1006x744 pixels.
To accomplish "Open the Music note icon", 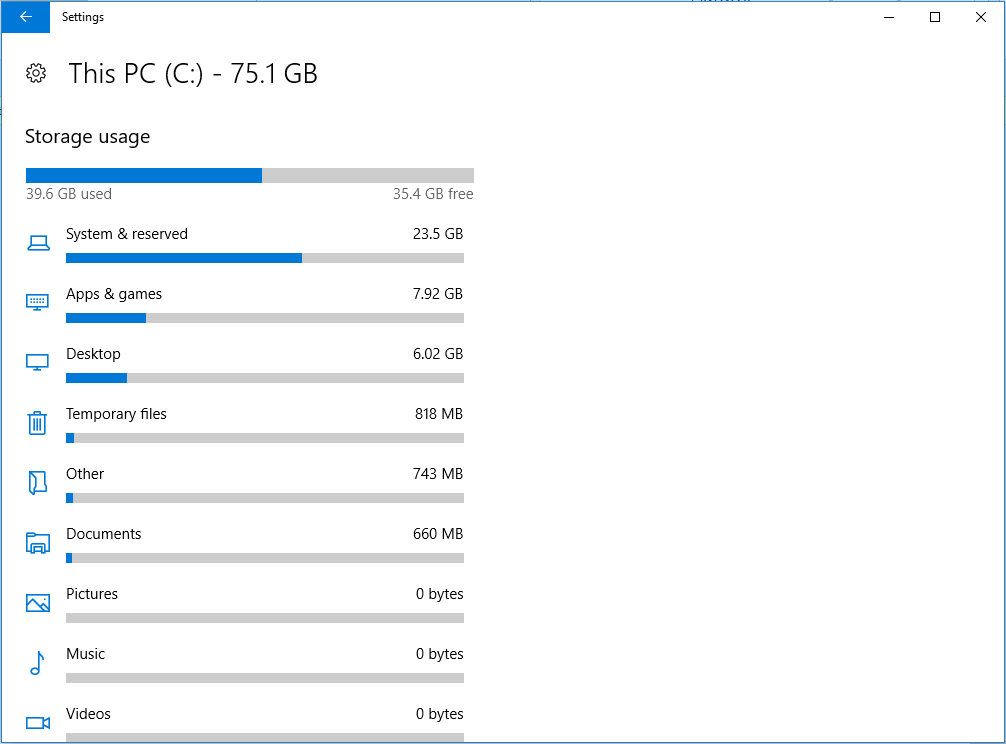I will click(x=37, y=663).
